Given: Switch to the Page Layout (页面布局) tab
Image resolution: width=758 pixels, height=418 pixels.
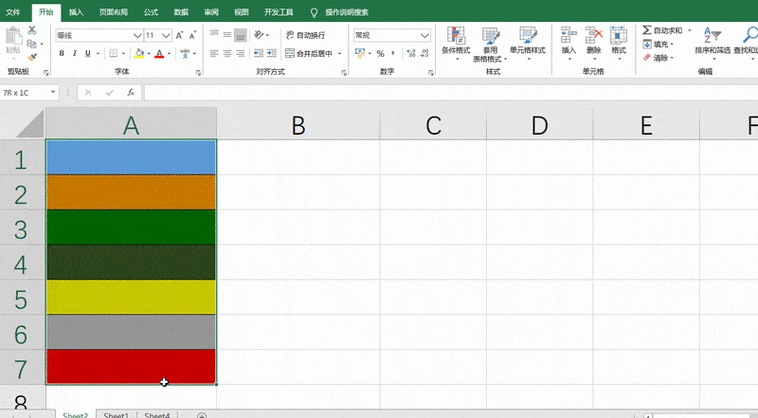Looking at the screenshot, I should point(113,12).
